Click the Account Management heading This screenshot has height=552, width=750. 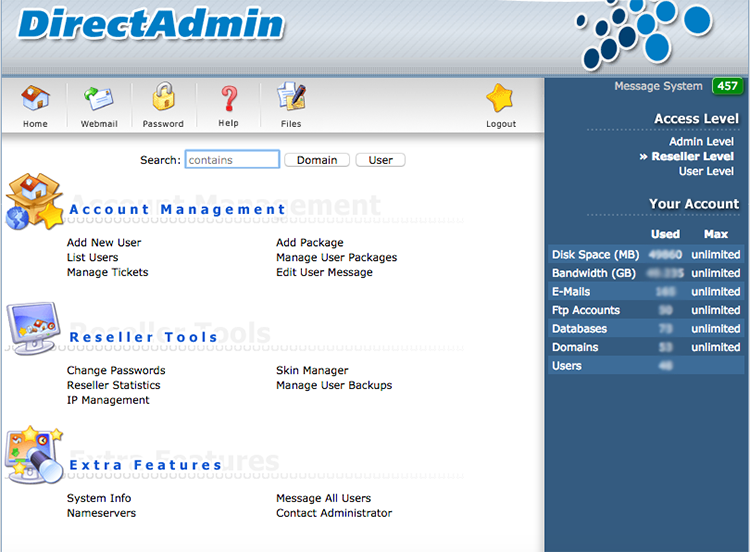point(177,210)
